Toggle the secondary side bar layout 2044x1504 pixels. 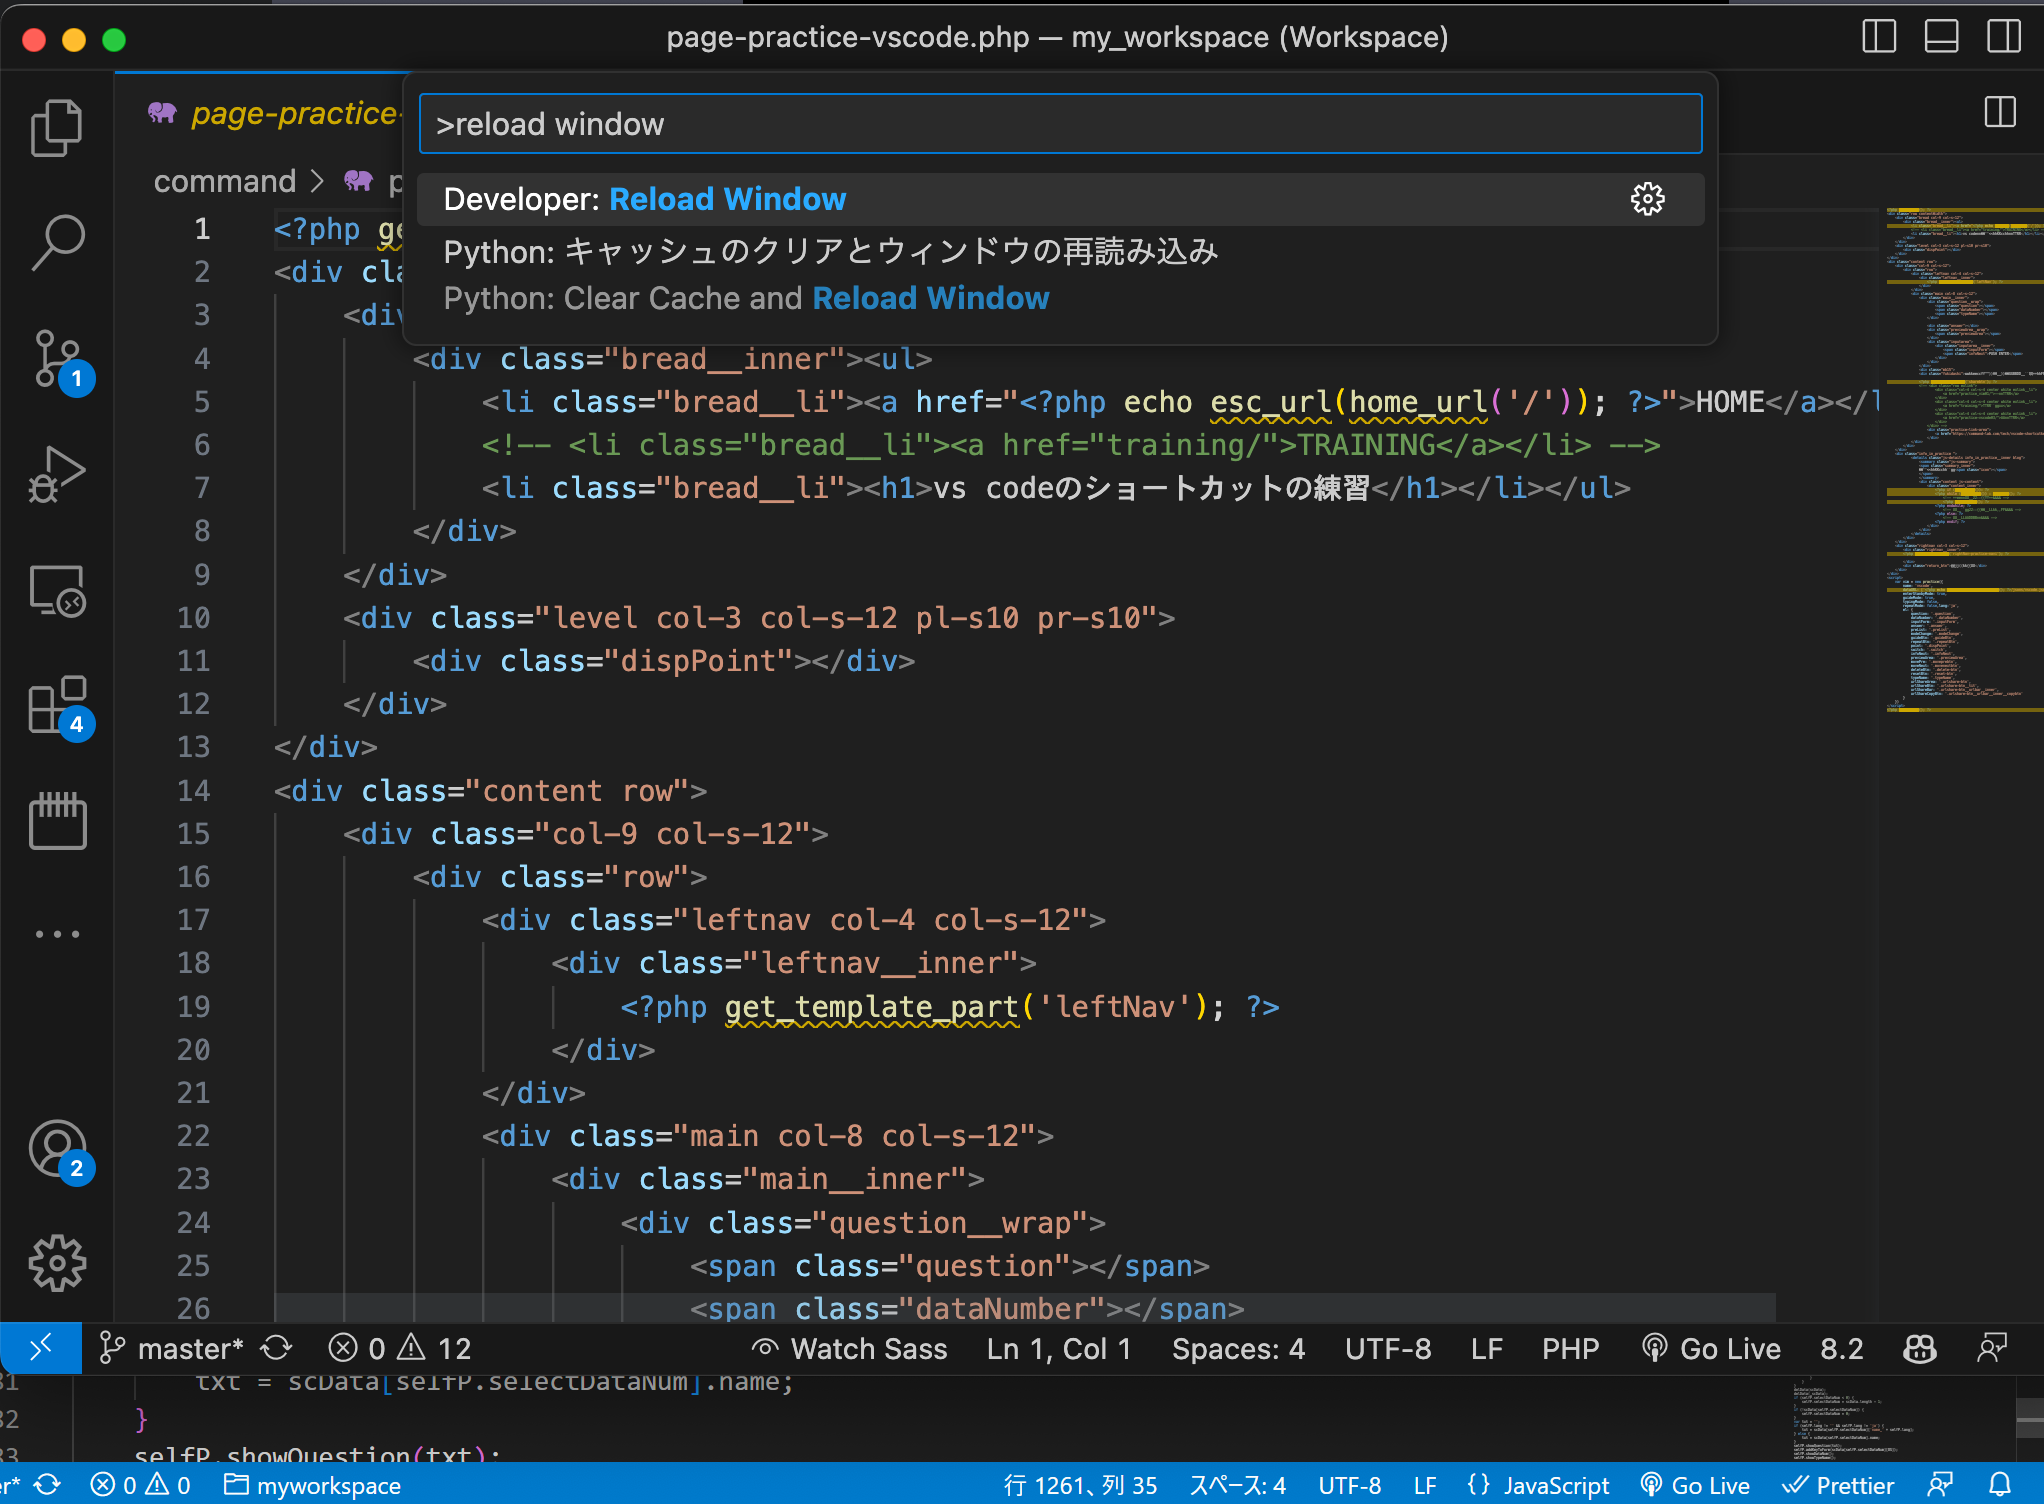click(x=2003, y=37)
